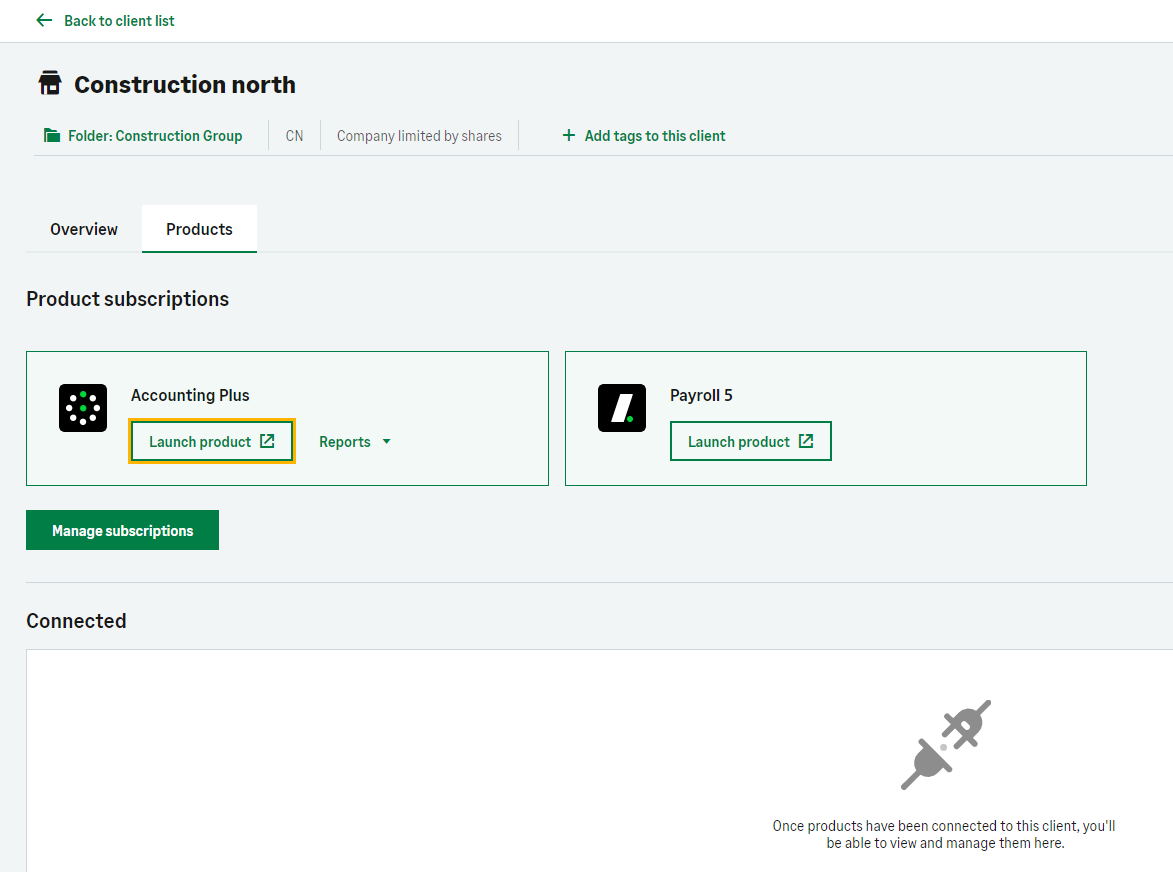Click the green folder icon
Image resolution: width=1173 pixels, height=872 pixels.
pyautogui.click(x=52, y=135)
